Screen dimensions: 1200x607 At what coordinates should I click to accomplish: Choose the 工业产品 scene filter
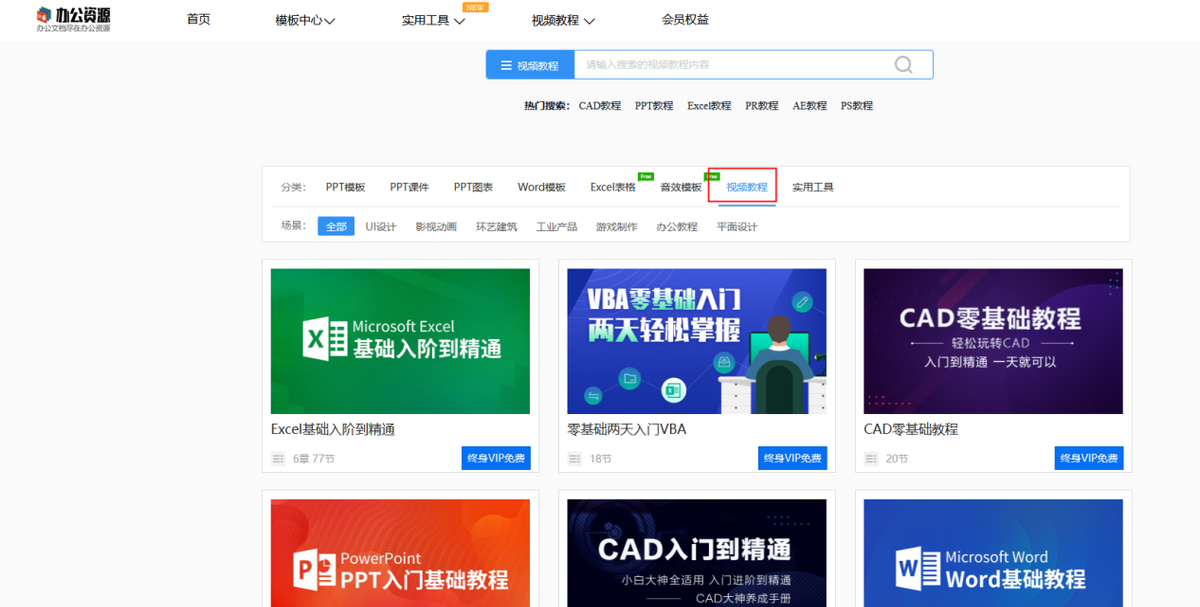[556, 227]
